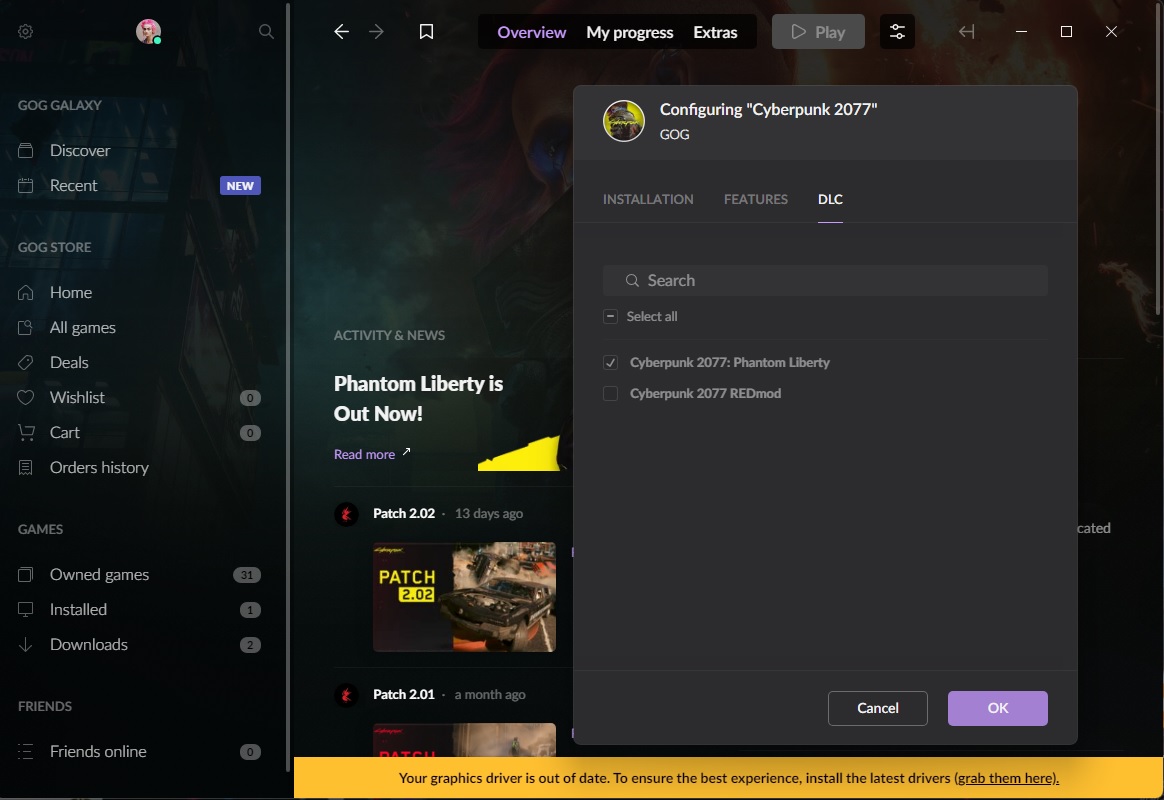Open settings gear in sidebar
This screenshot has height=800, width=1164.
pyautogui.click(x=25, y=31)
